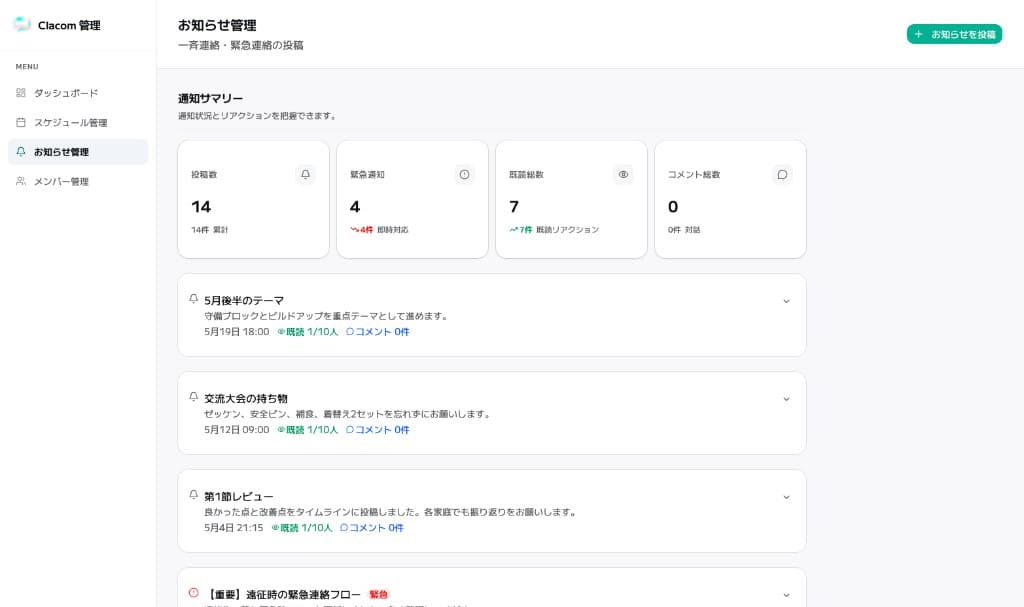1024x607 pixels.
Task: Open ダッシュボード in the sidebar
Action: [x=78, y=93]
